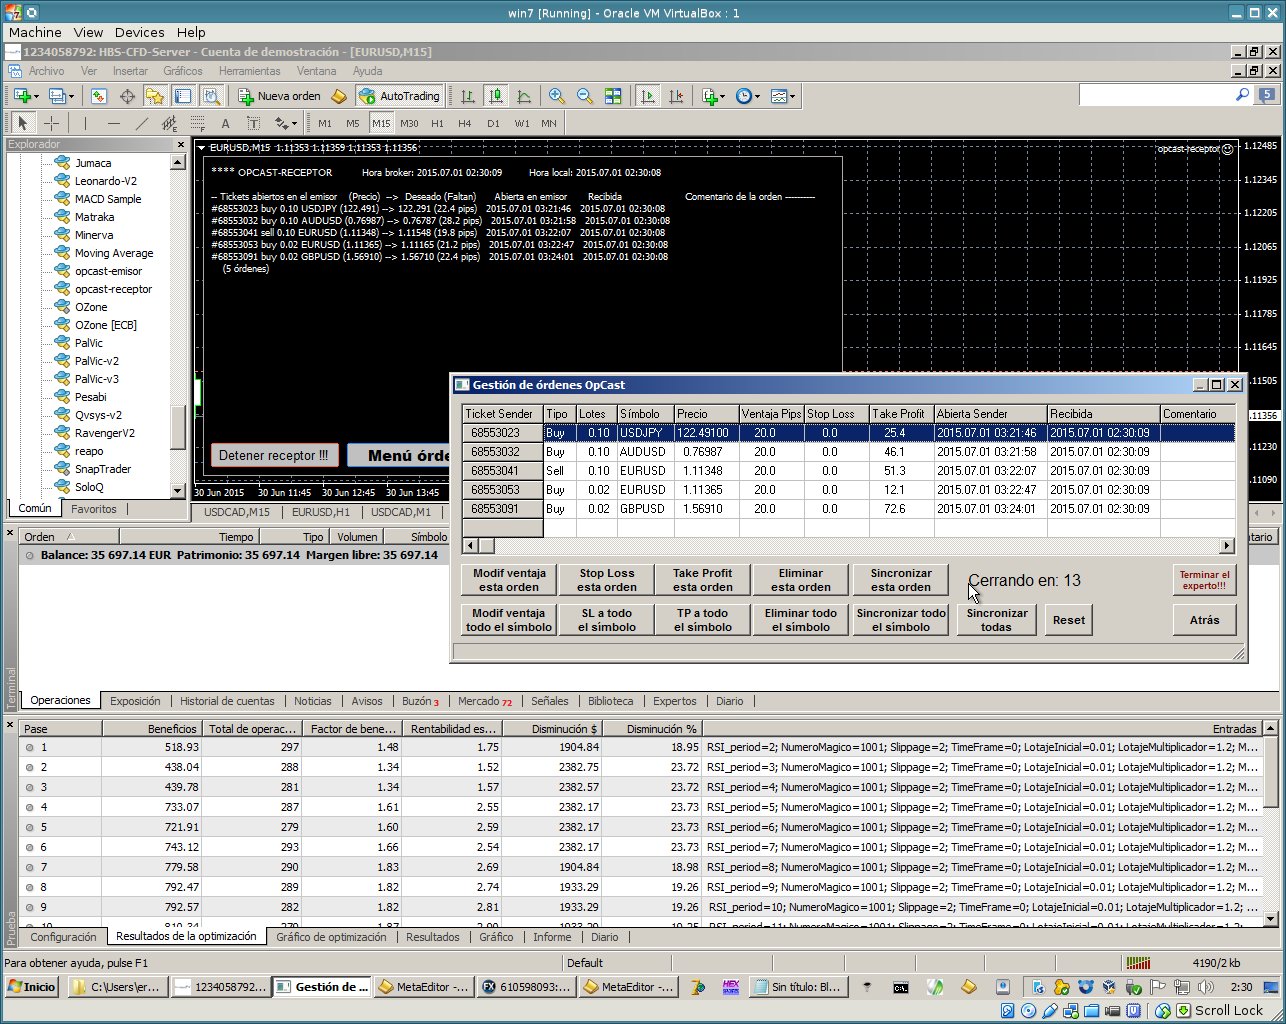This screenshot has width=1286, height=1024.
Task: Select the Fibonacci retracement tool
Action: tap(197, 123)
